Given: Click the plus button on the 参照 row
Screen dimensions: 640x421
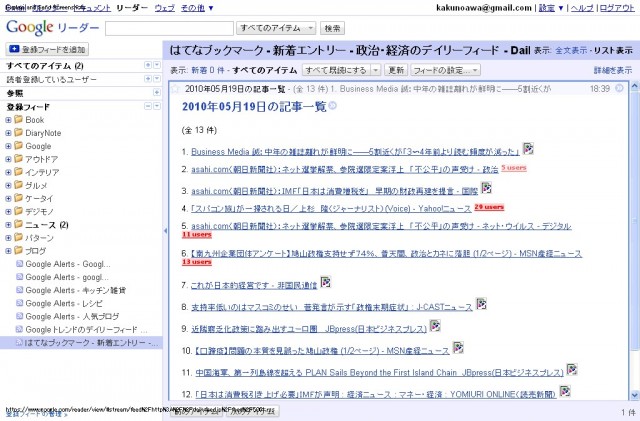Looking at the screenshot, I should (157, 93).
